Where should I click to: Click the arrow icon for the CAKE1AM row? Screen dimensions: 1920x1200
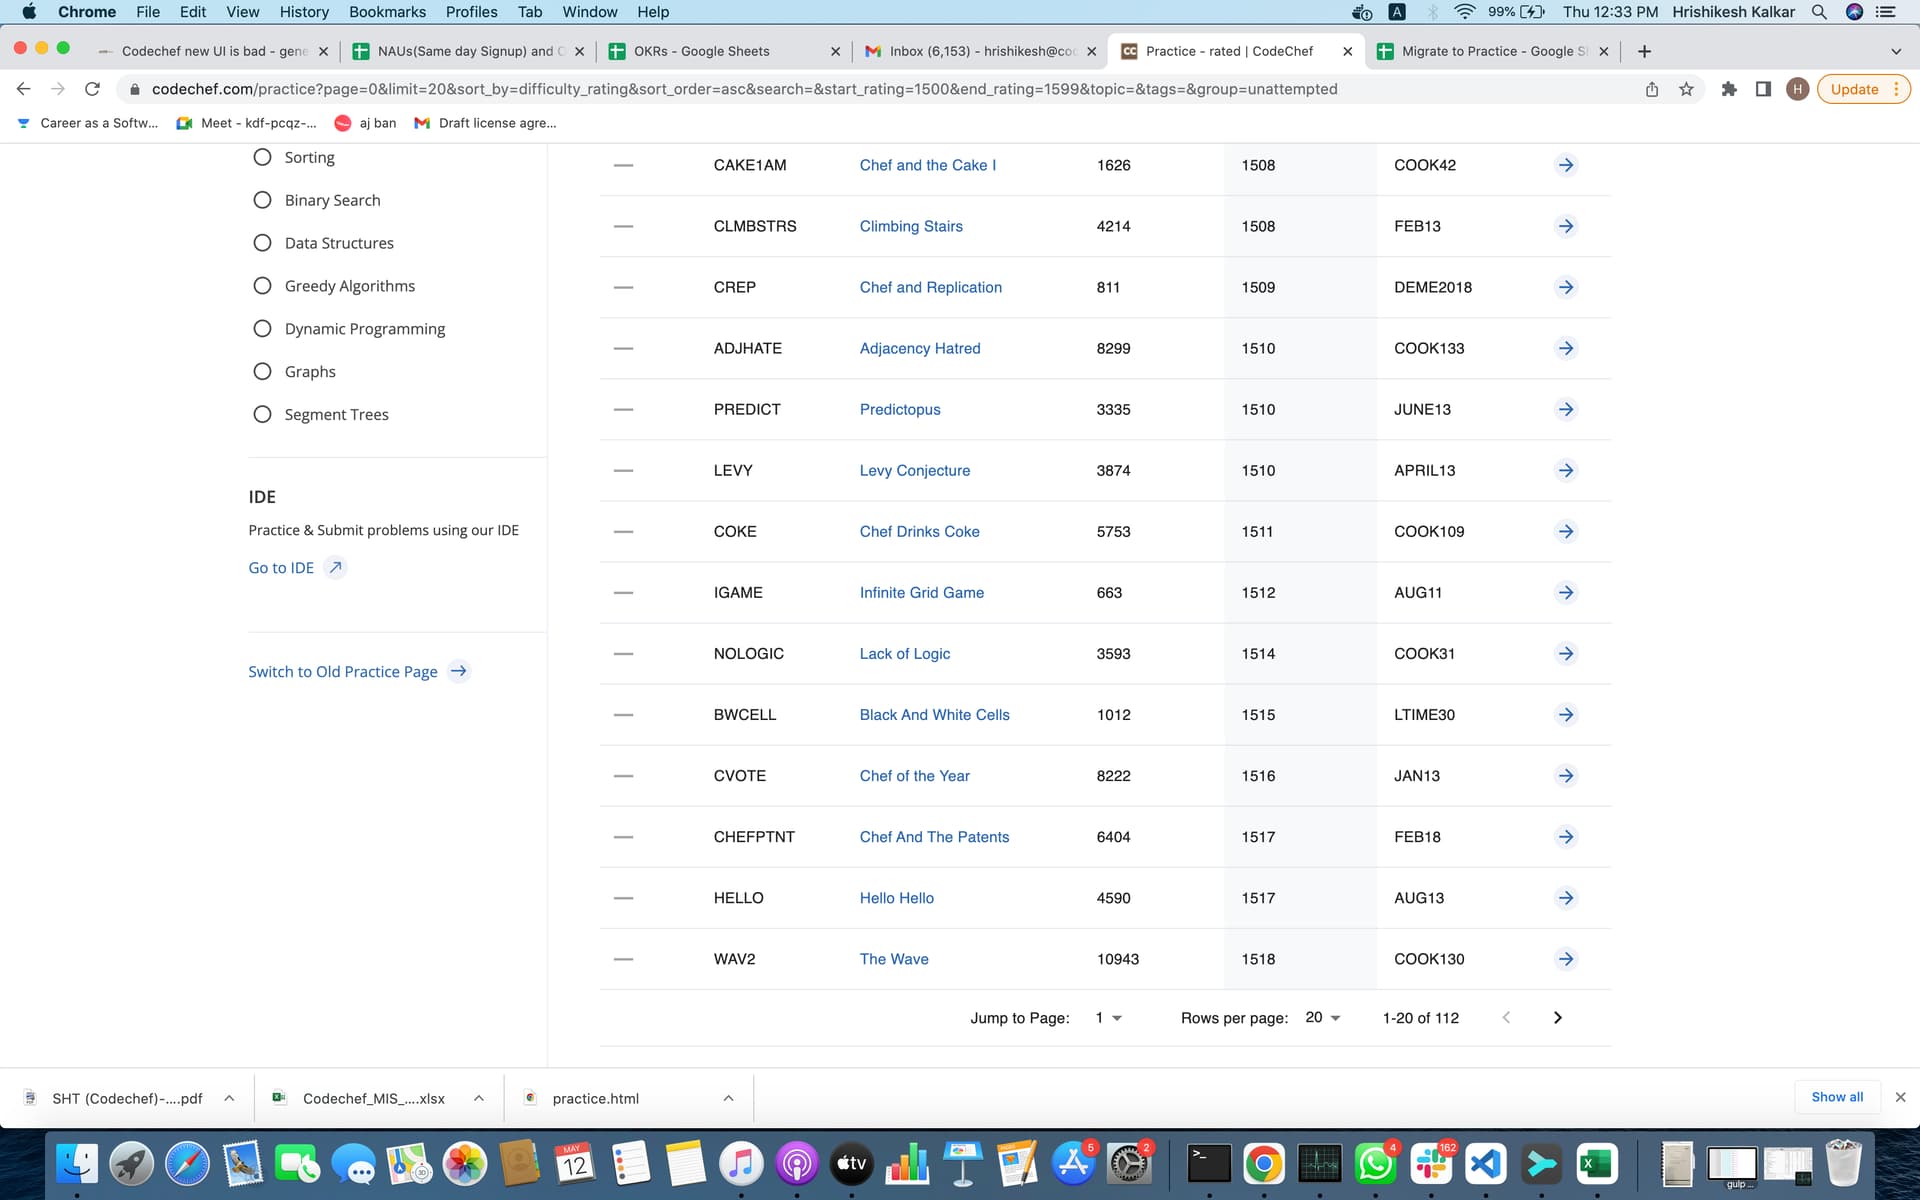coord(1566,165)
